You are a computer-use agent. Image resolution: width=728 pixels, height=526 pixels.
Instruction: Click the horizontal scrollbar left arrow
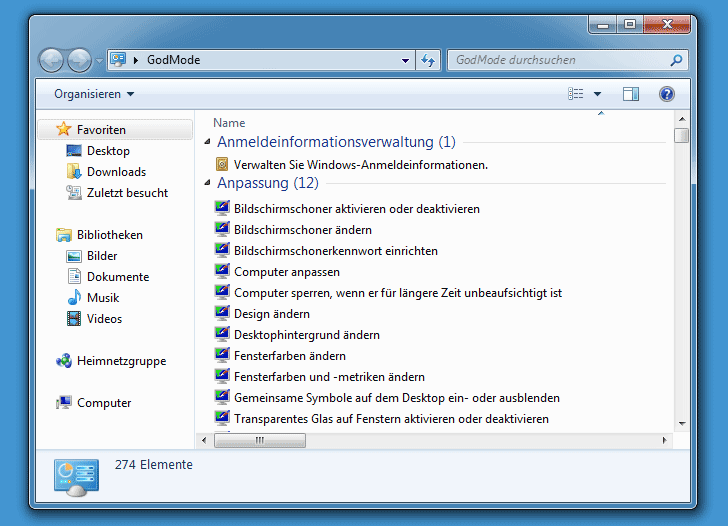coord(204,440)
